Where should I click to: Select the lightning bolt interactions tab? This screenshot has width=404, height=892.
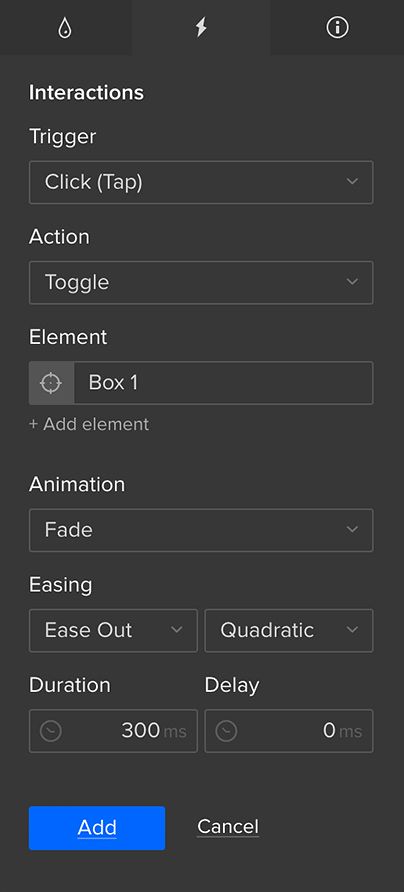(x=201, y=27)
